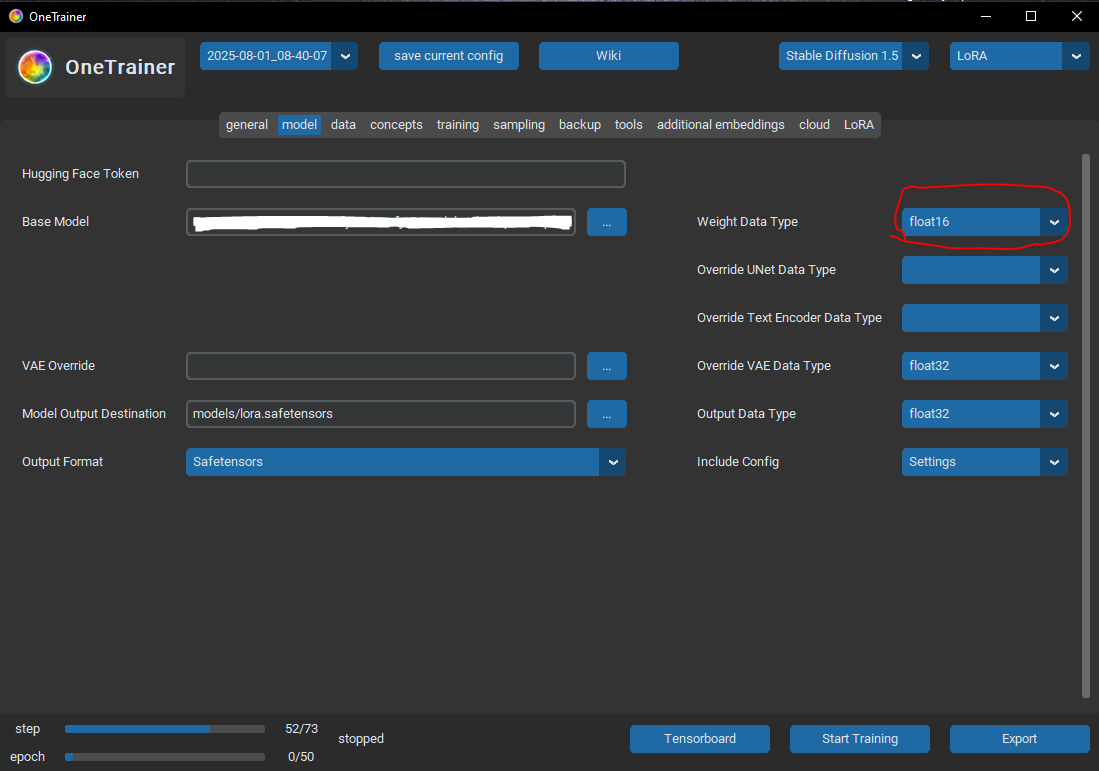Click the Model Output Destination field

pos(381,414)
